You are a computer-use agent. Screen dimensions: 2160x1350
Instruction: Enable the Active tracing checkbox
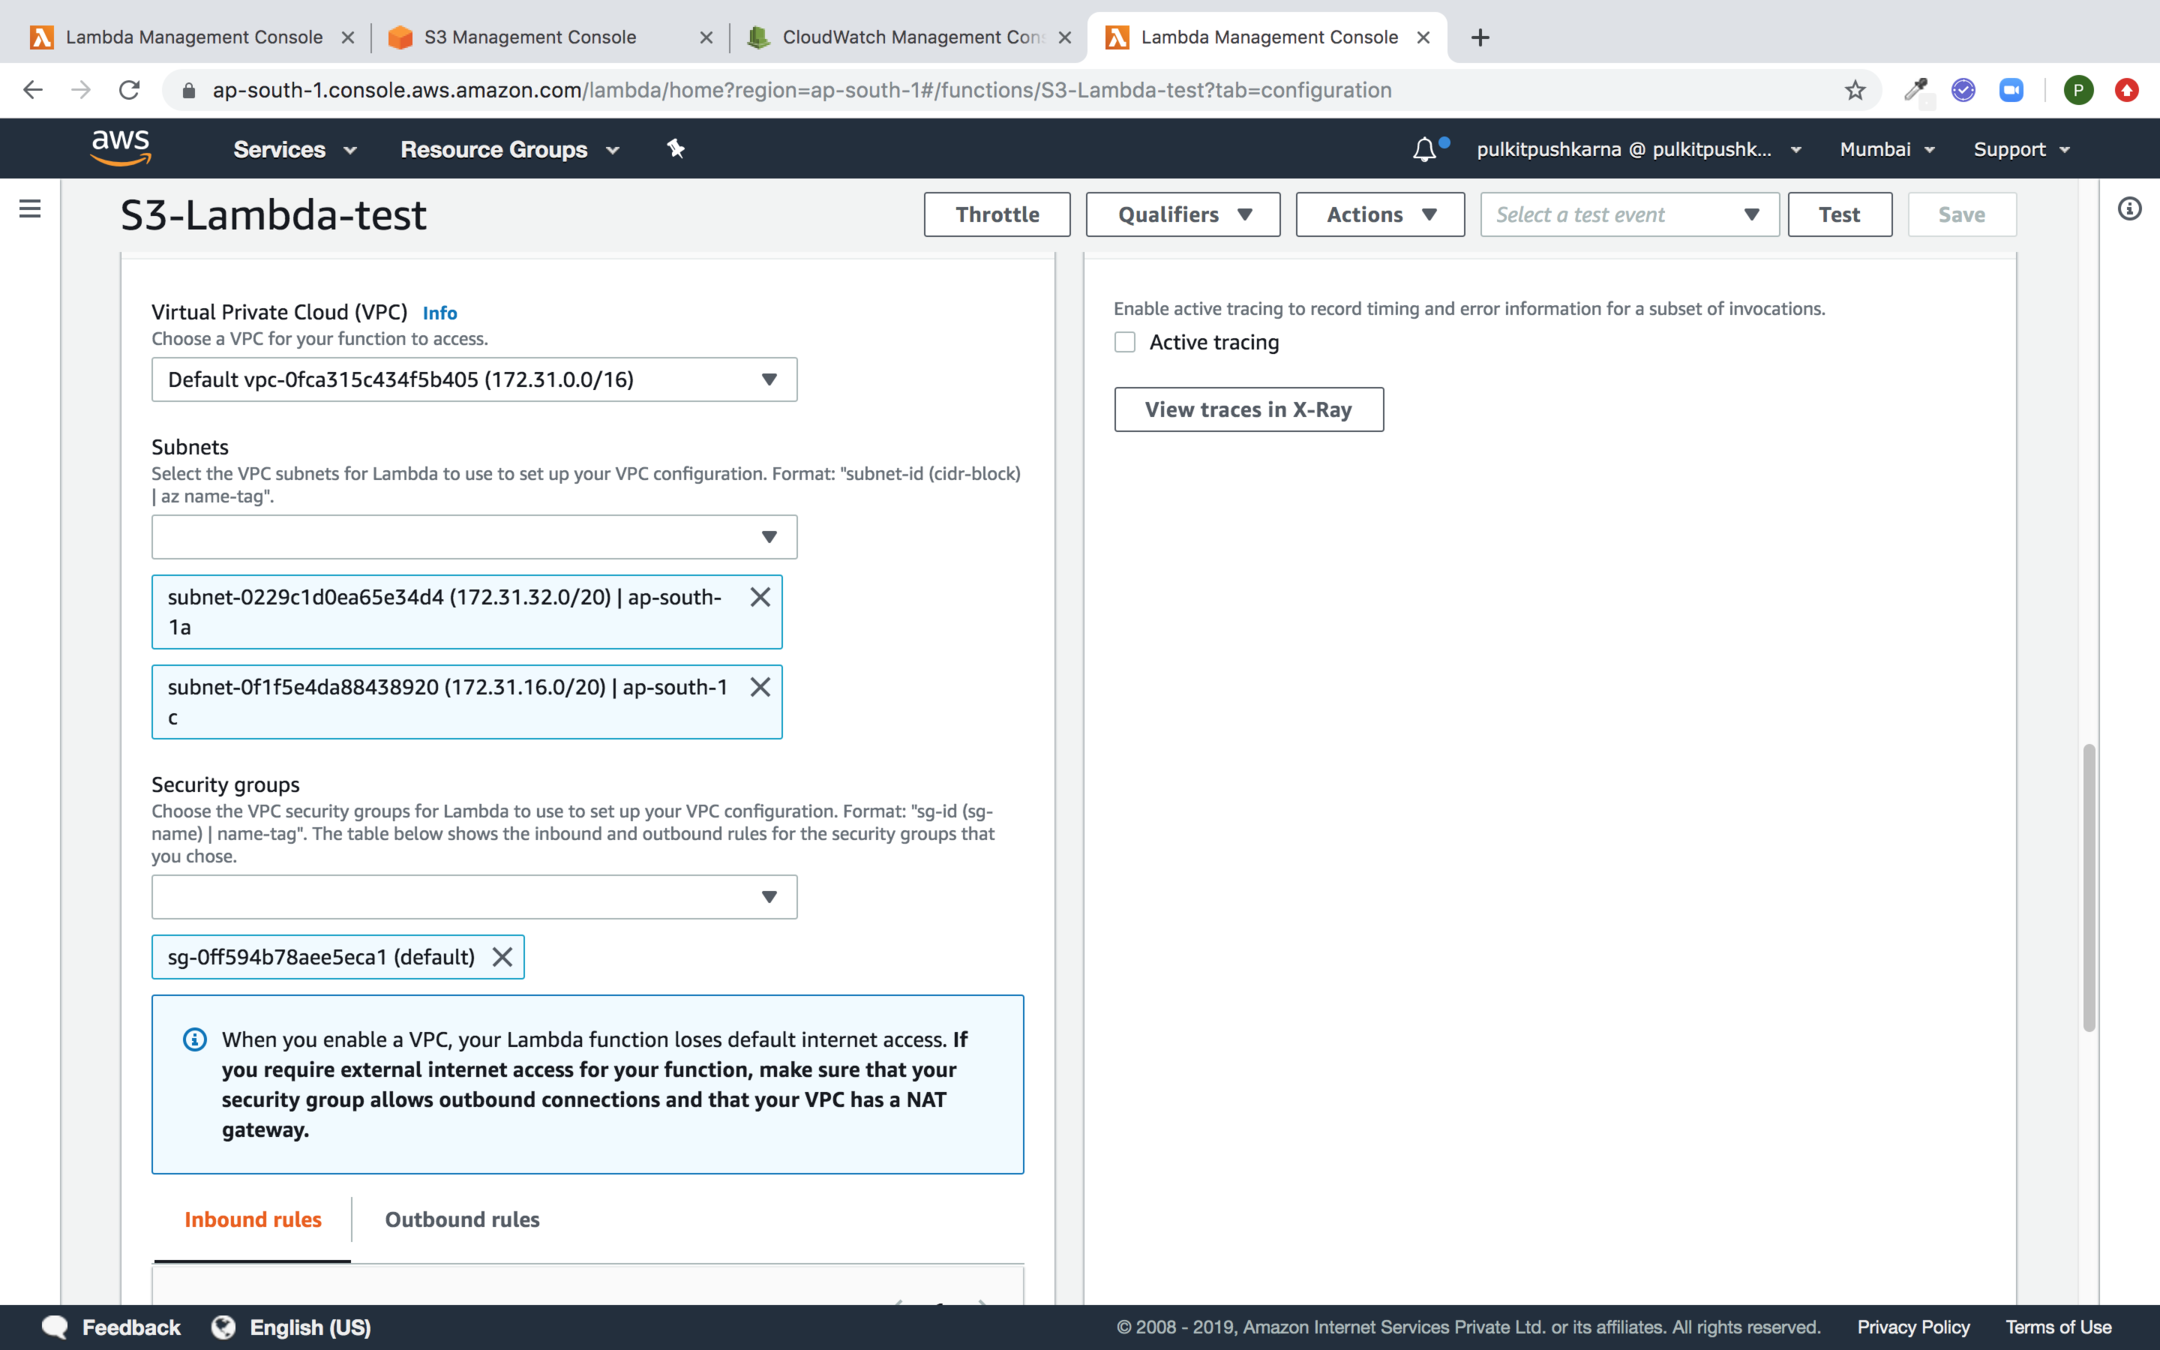pos(1125,342)
